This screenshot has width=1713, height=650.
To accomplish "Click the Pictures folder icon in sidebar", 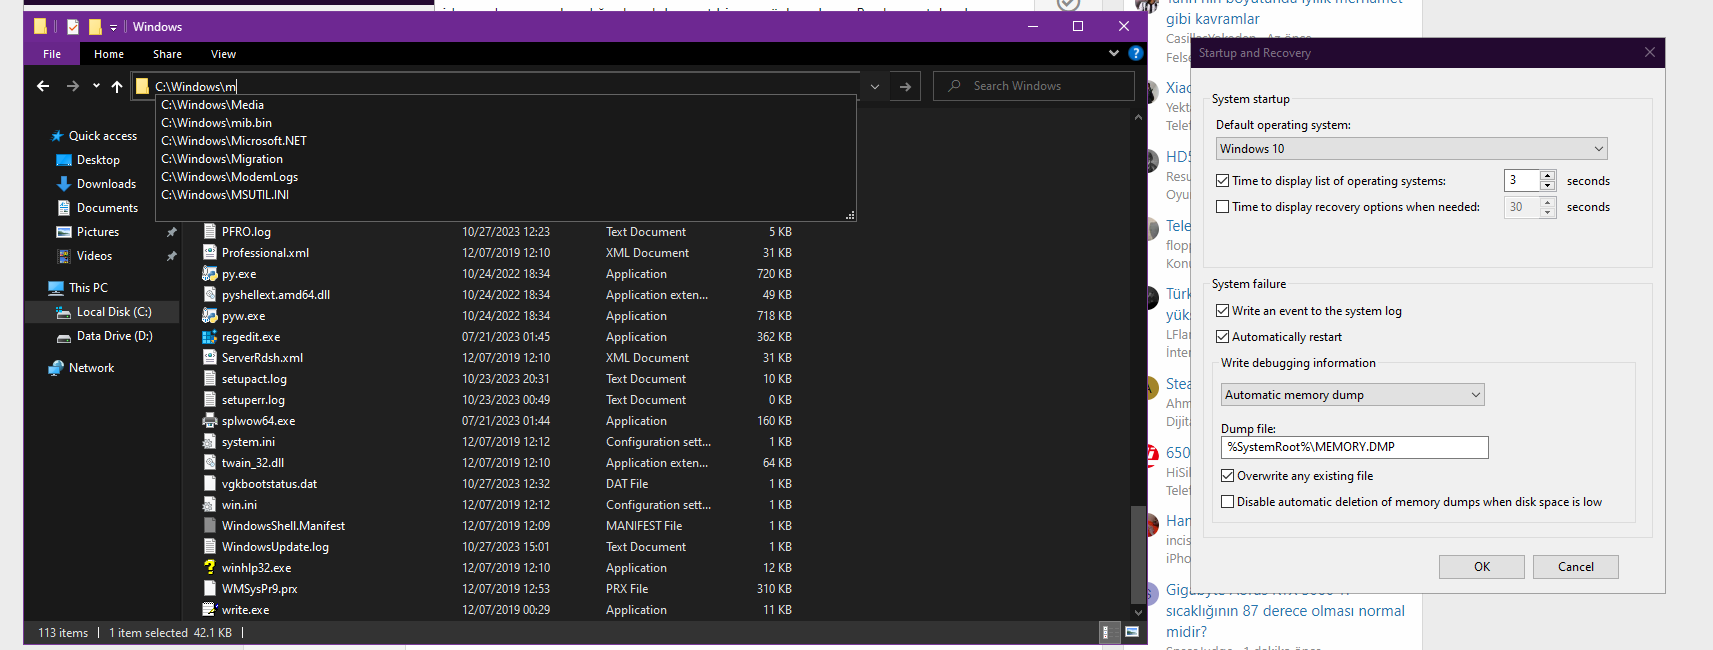I will pos(64,232).
